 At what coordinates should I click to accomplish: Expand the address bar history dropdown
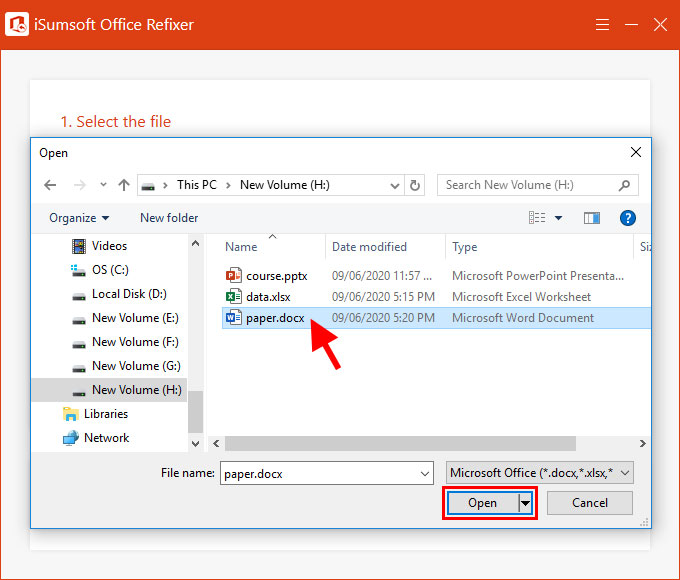[x=395, y=186]
